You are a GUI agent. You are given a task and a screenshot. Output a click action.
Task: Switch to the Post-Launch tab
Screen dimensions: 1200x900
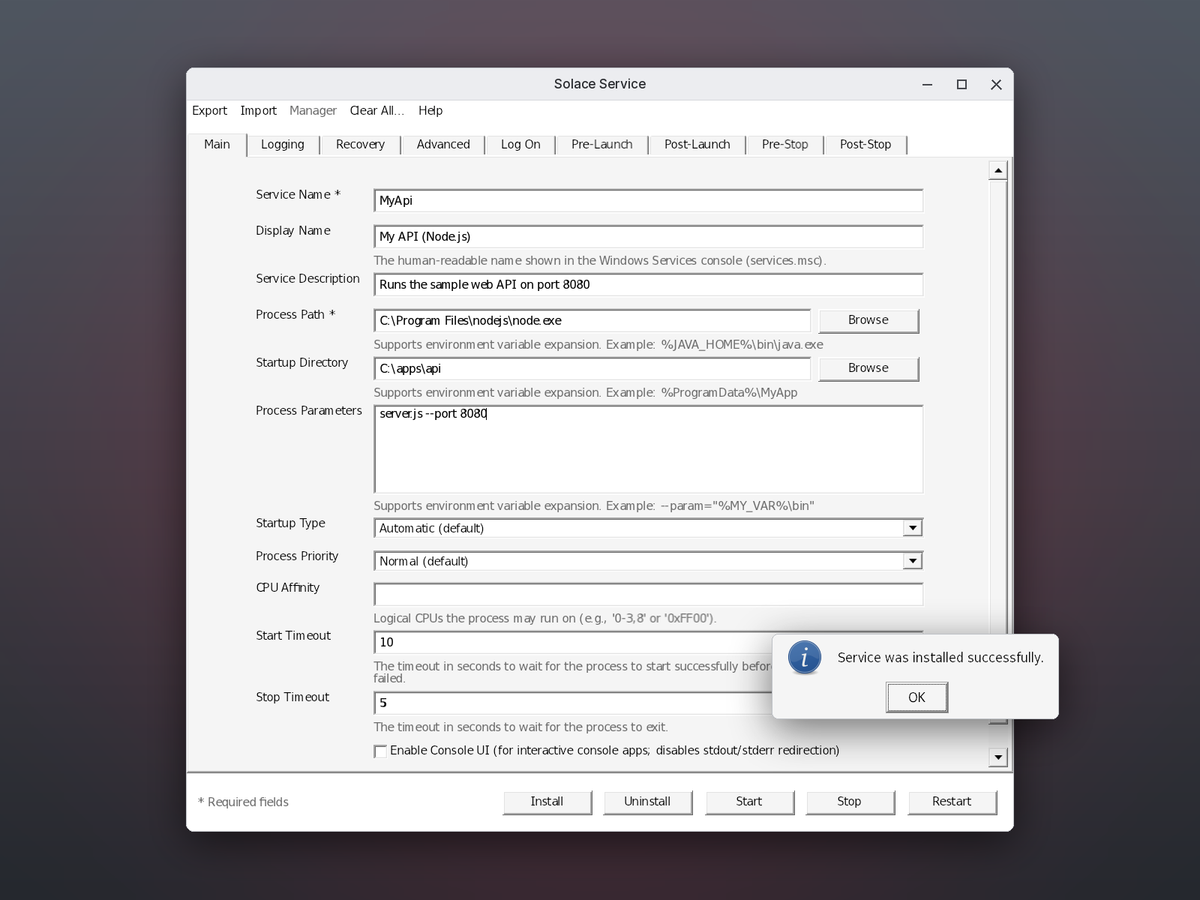click(x=697, y=145)
